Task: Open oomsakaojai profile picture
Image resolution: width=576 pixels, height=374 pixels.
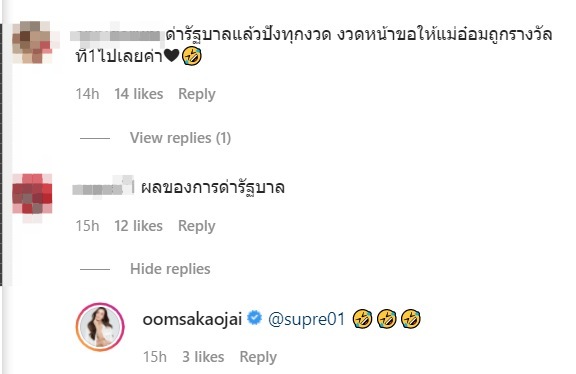Action: point(100,327)
